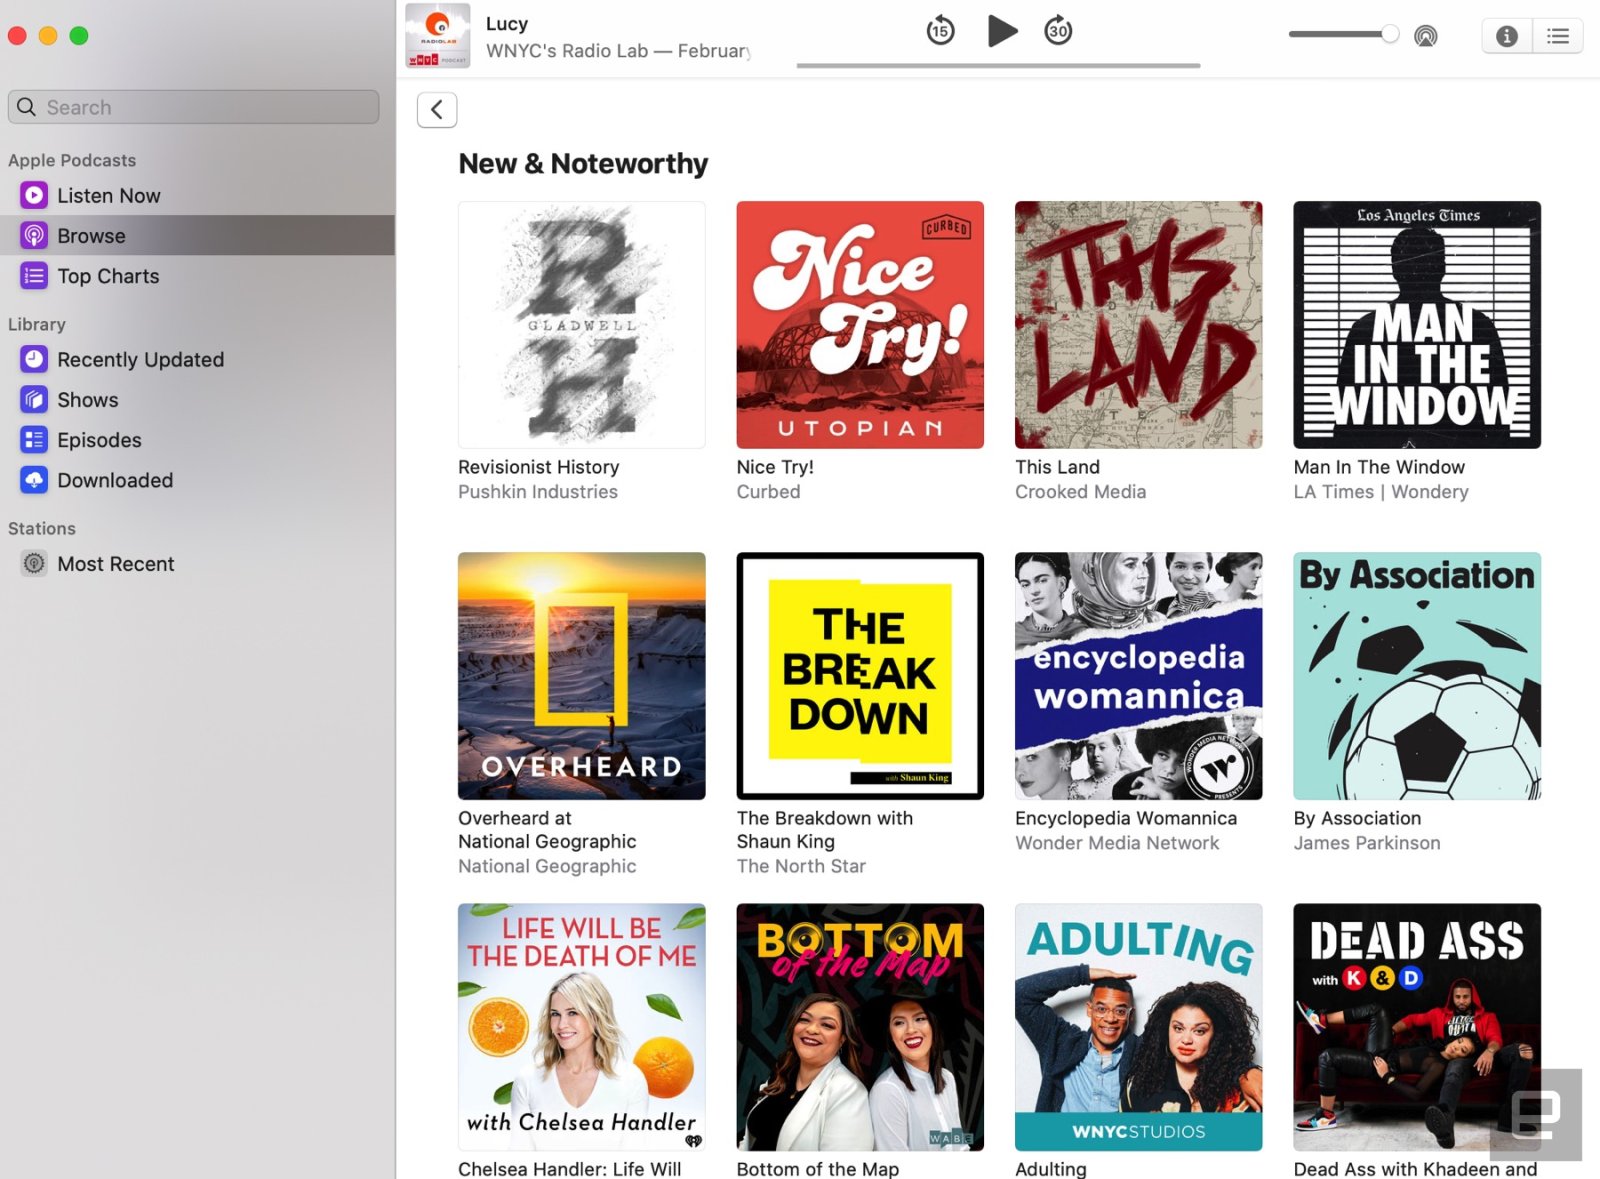The width and height of the screenshot is (1600, 1179).
Task: Show episode info panel
Action: [x=1507, y=36]
